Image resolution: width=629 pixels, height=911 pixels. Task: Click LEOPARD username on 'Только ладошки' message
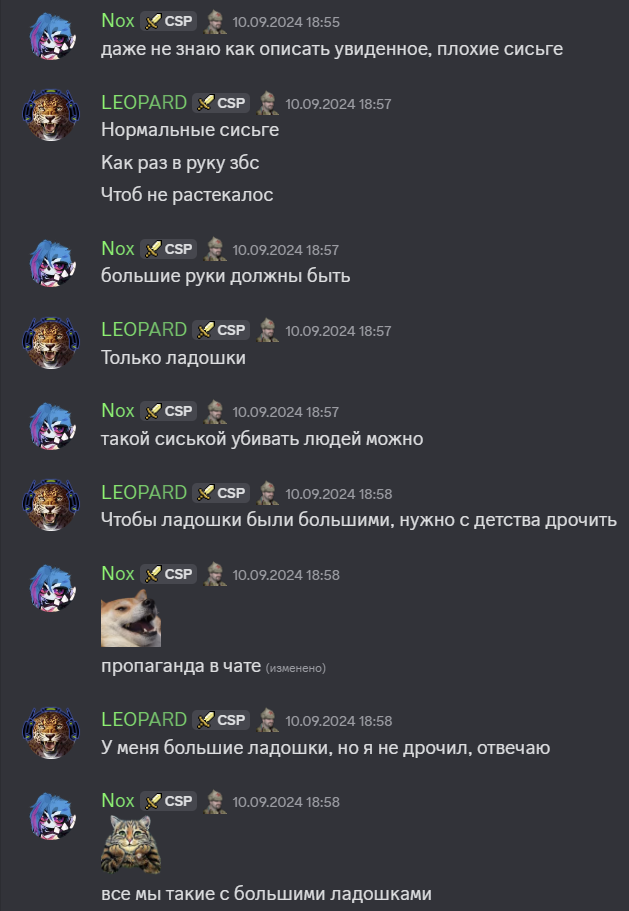tap(143, 329)
